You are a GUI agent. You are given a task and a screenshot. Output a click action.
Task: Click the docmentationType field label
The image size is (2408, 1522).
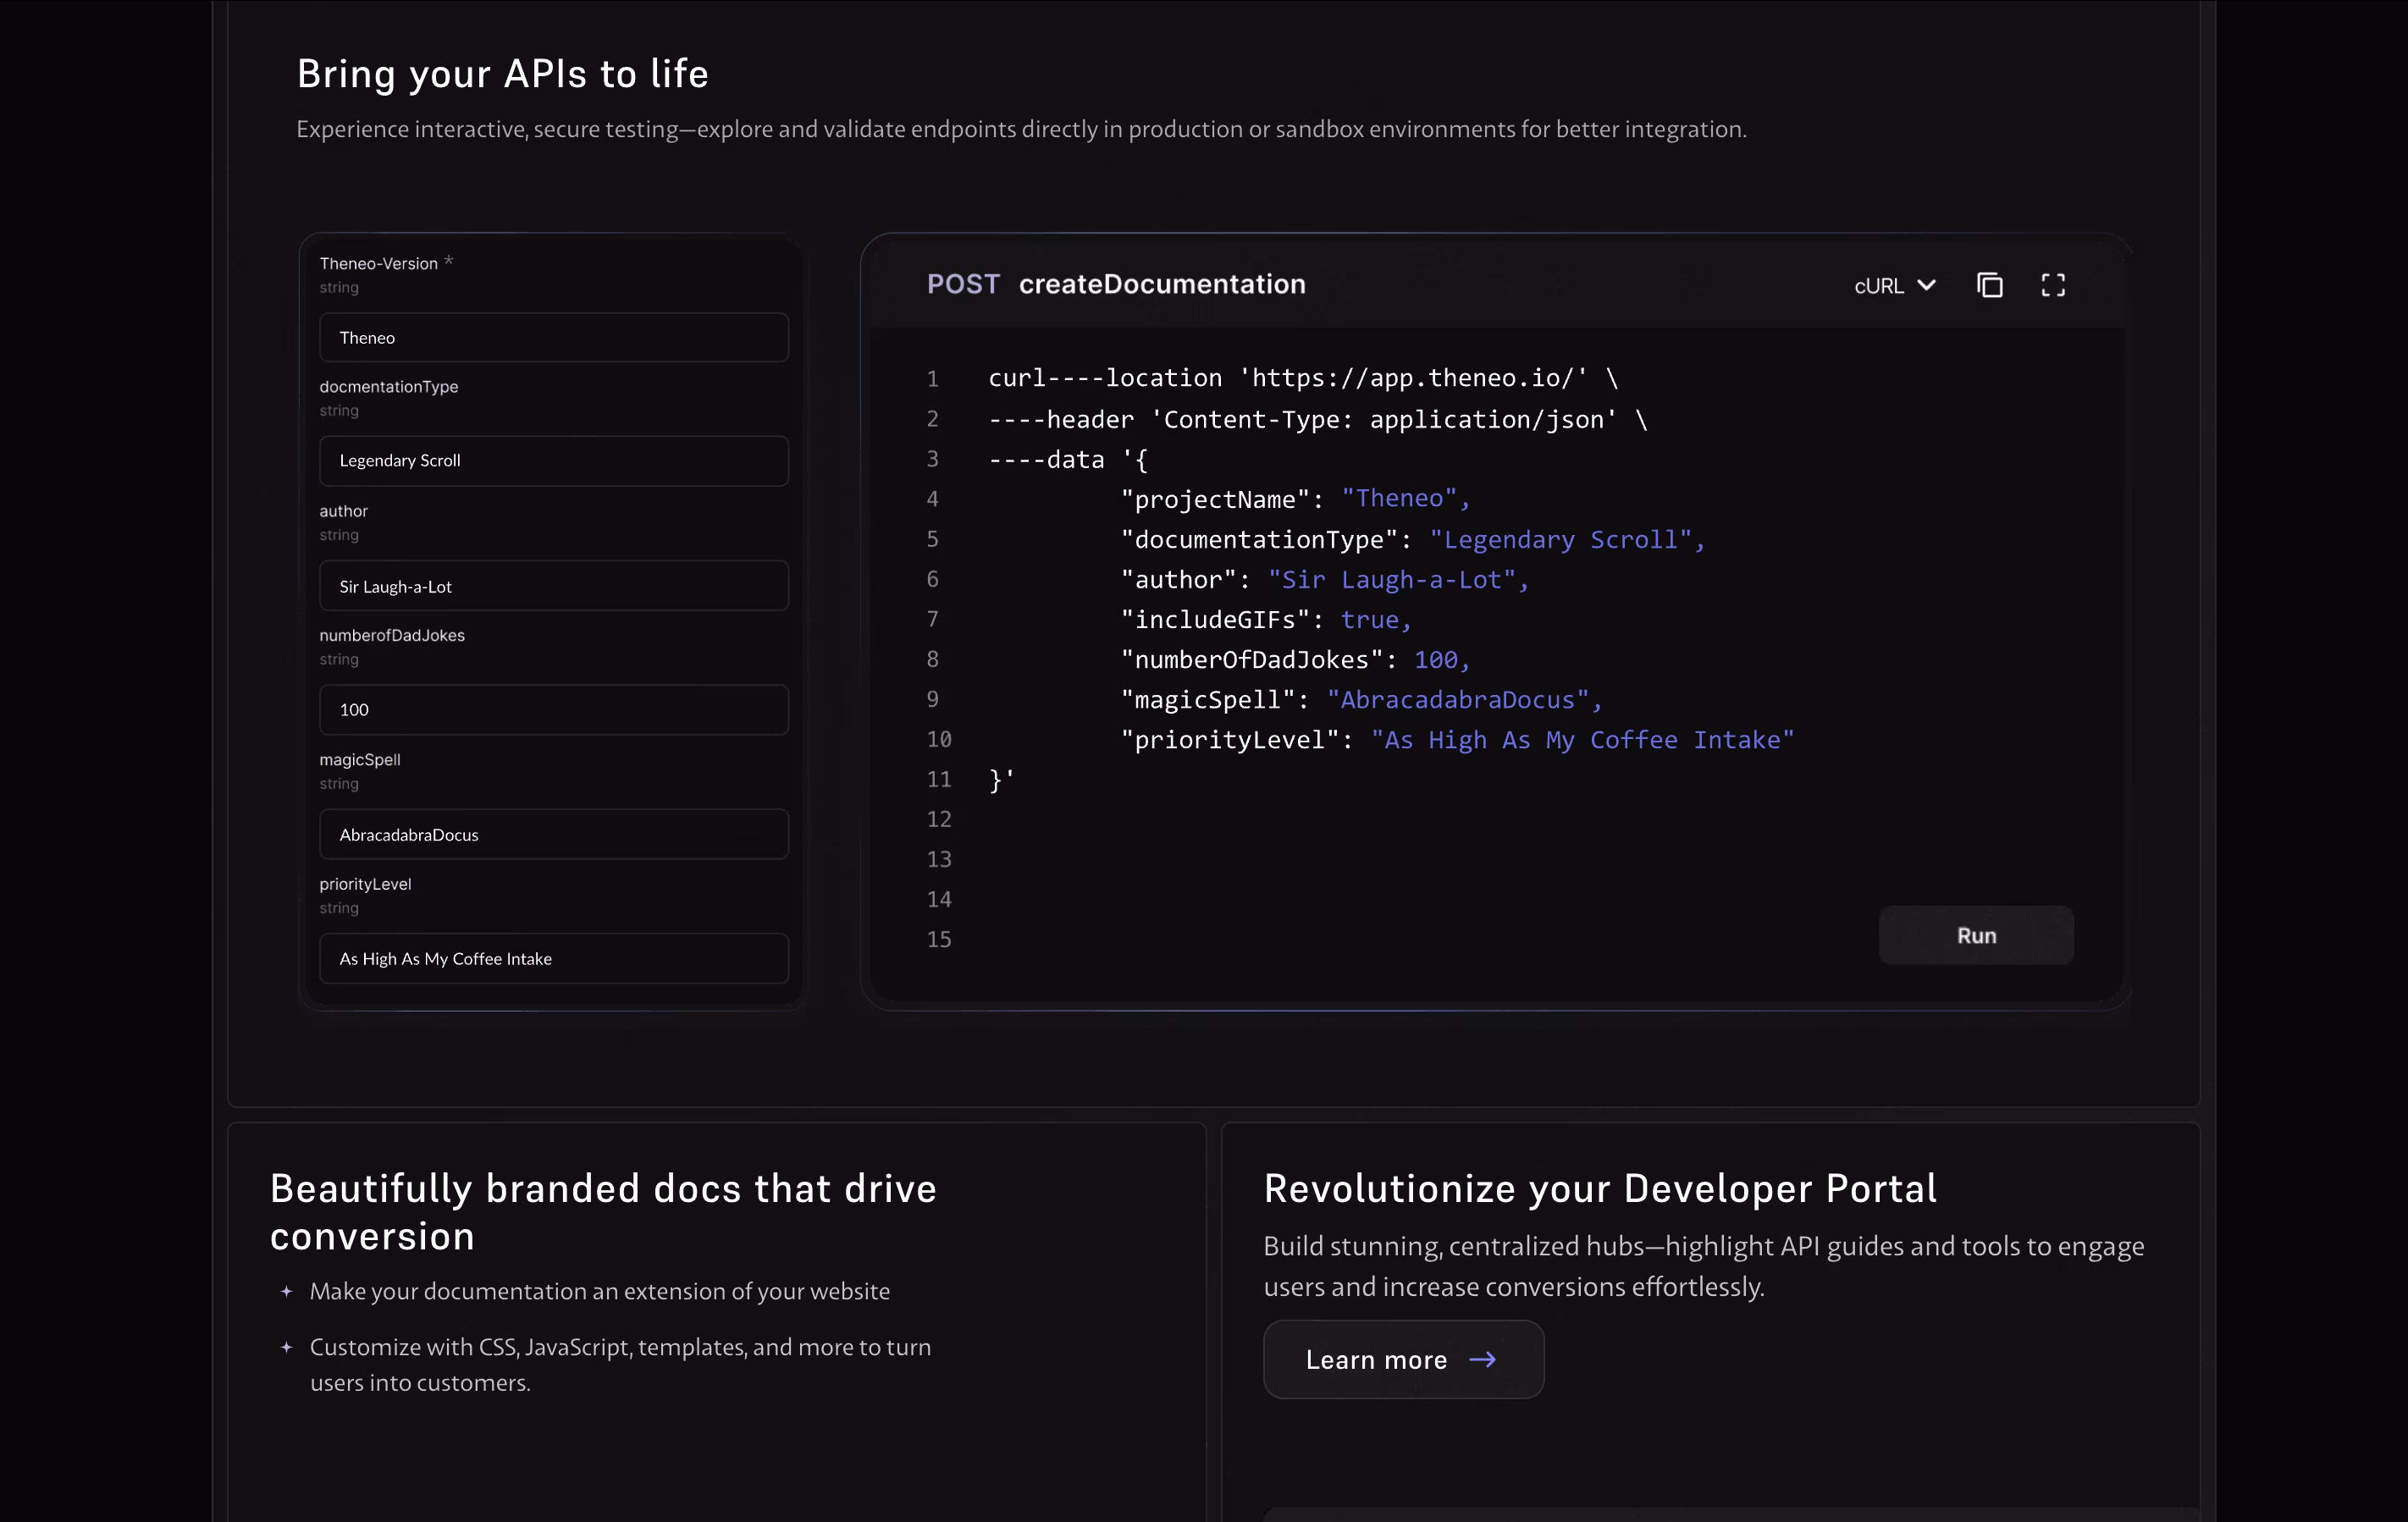tap(389, 386)
